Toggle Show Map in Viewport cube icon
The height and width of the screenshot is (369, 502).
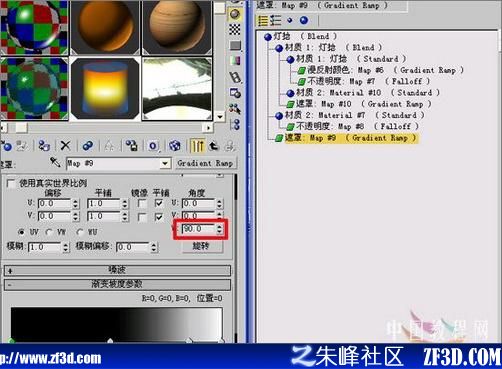[x=174, y=146]
